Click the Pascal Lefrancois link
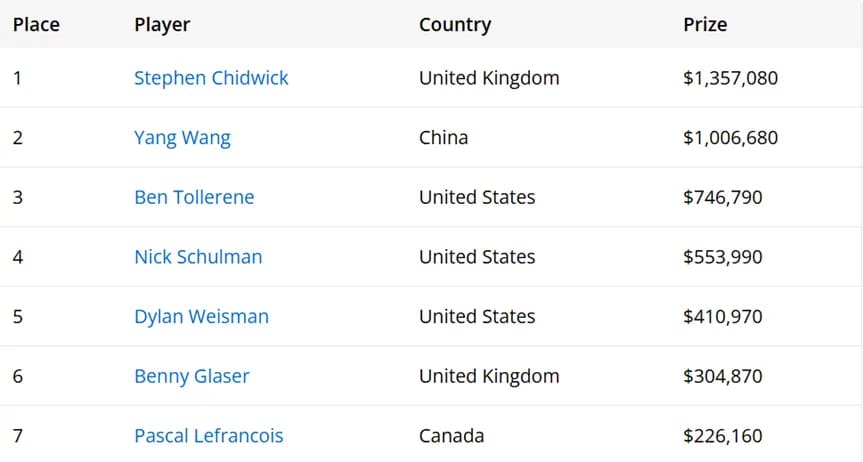The image size is (863, 462). tap(209, 436)
